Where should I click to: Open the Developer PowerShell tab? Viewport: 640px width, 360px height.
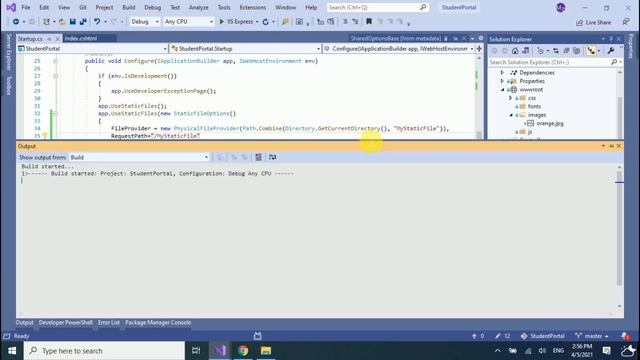click(66, 322)
